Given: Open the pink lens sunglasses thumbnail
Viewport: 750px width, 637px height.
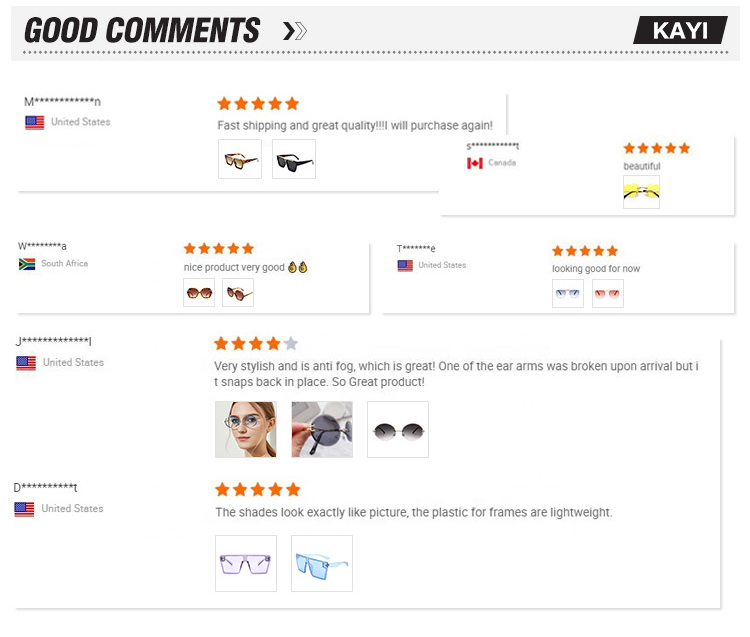Looking at the screenshot, I should 607,293.
